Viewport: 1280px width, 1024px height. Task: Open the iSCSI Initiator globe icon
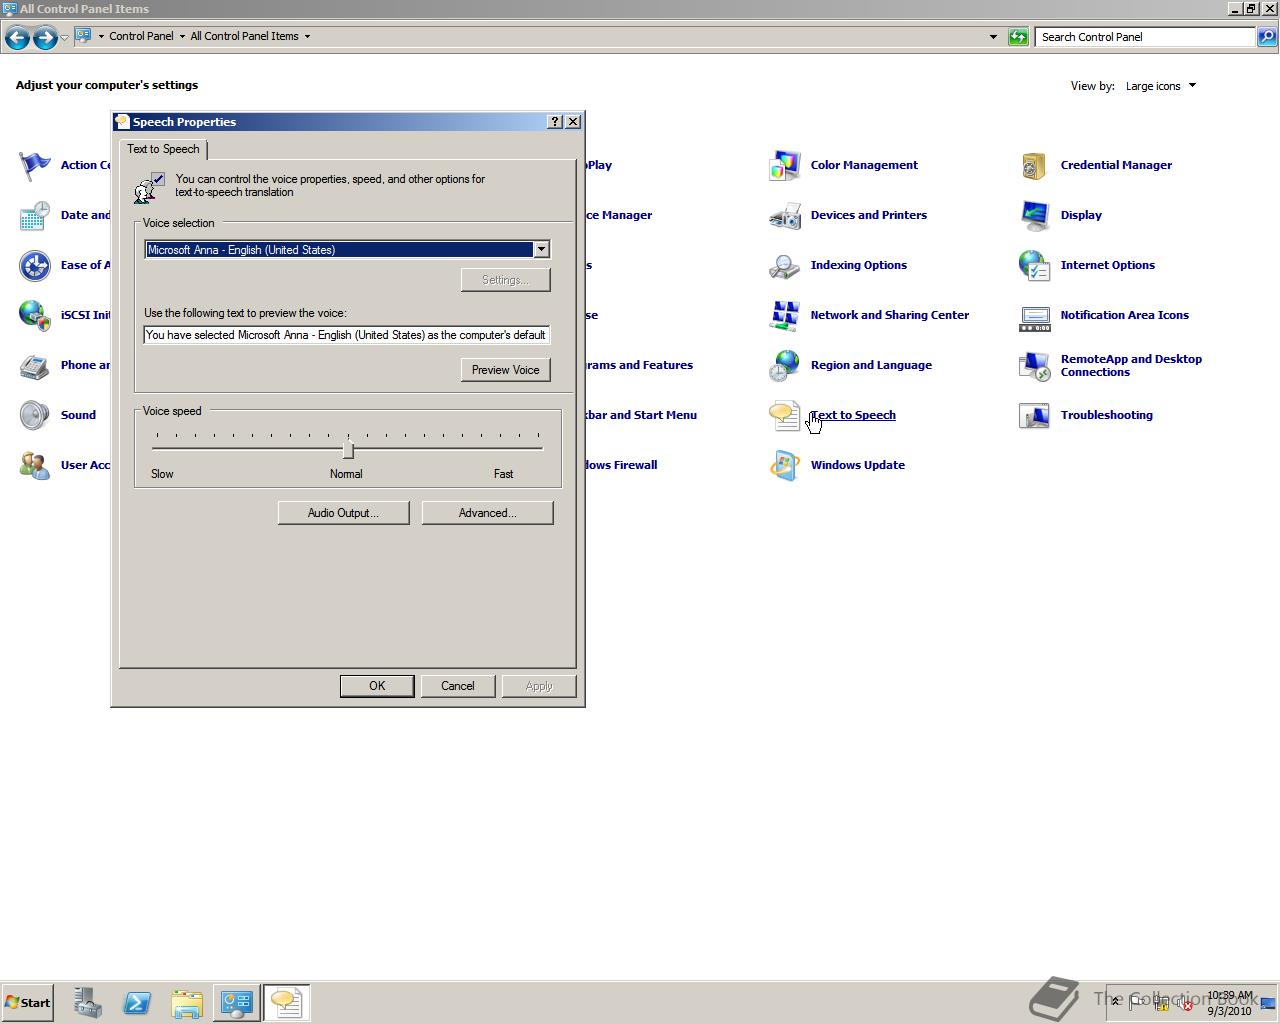pyautogui.click(x=35, y=315)
